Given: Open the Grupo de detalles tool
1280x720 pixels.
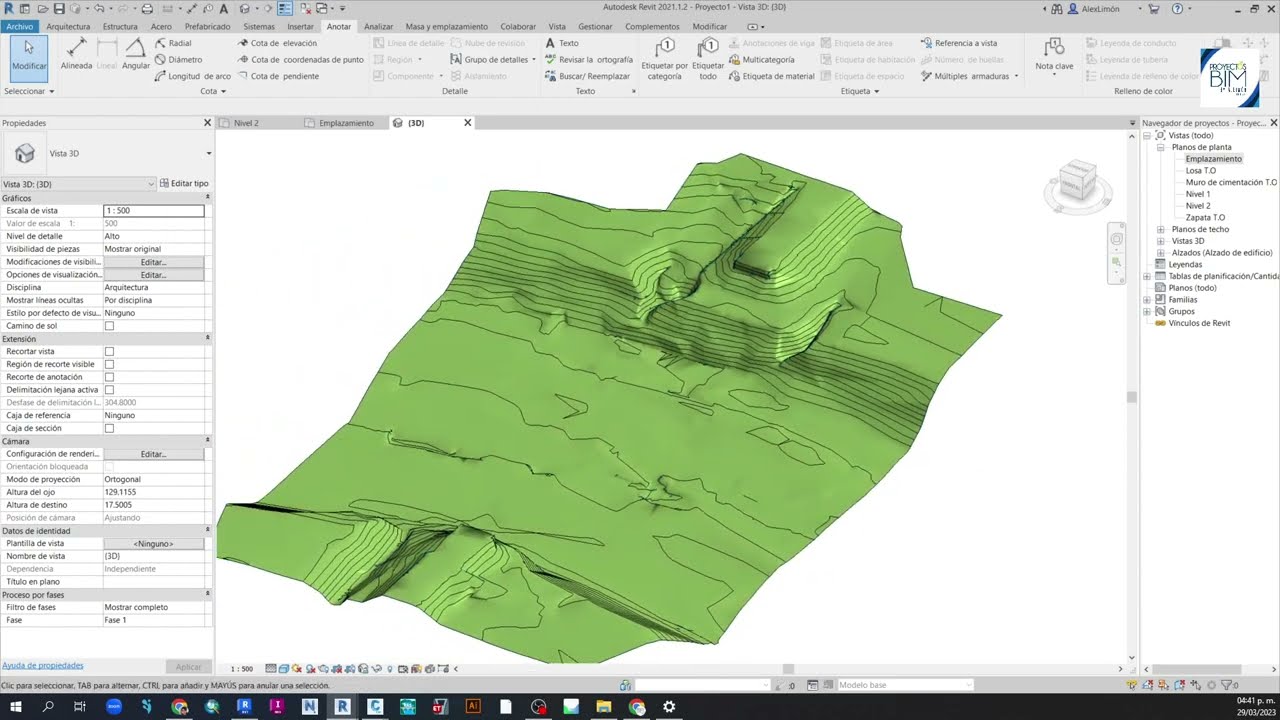Looking at the screenshot, I should pos(493,59).
